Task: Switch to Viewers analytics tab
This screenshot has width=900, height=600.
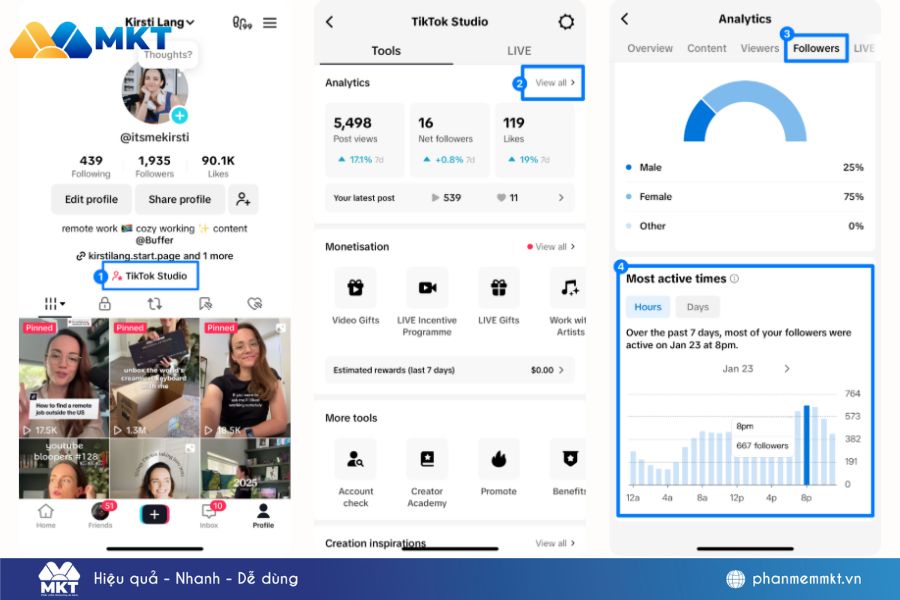Action: [759, 49]
